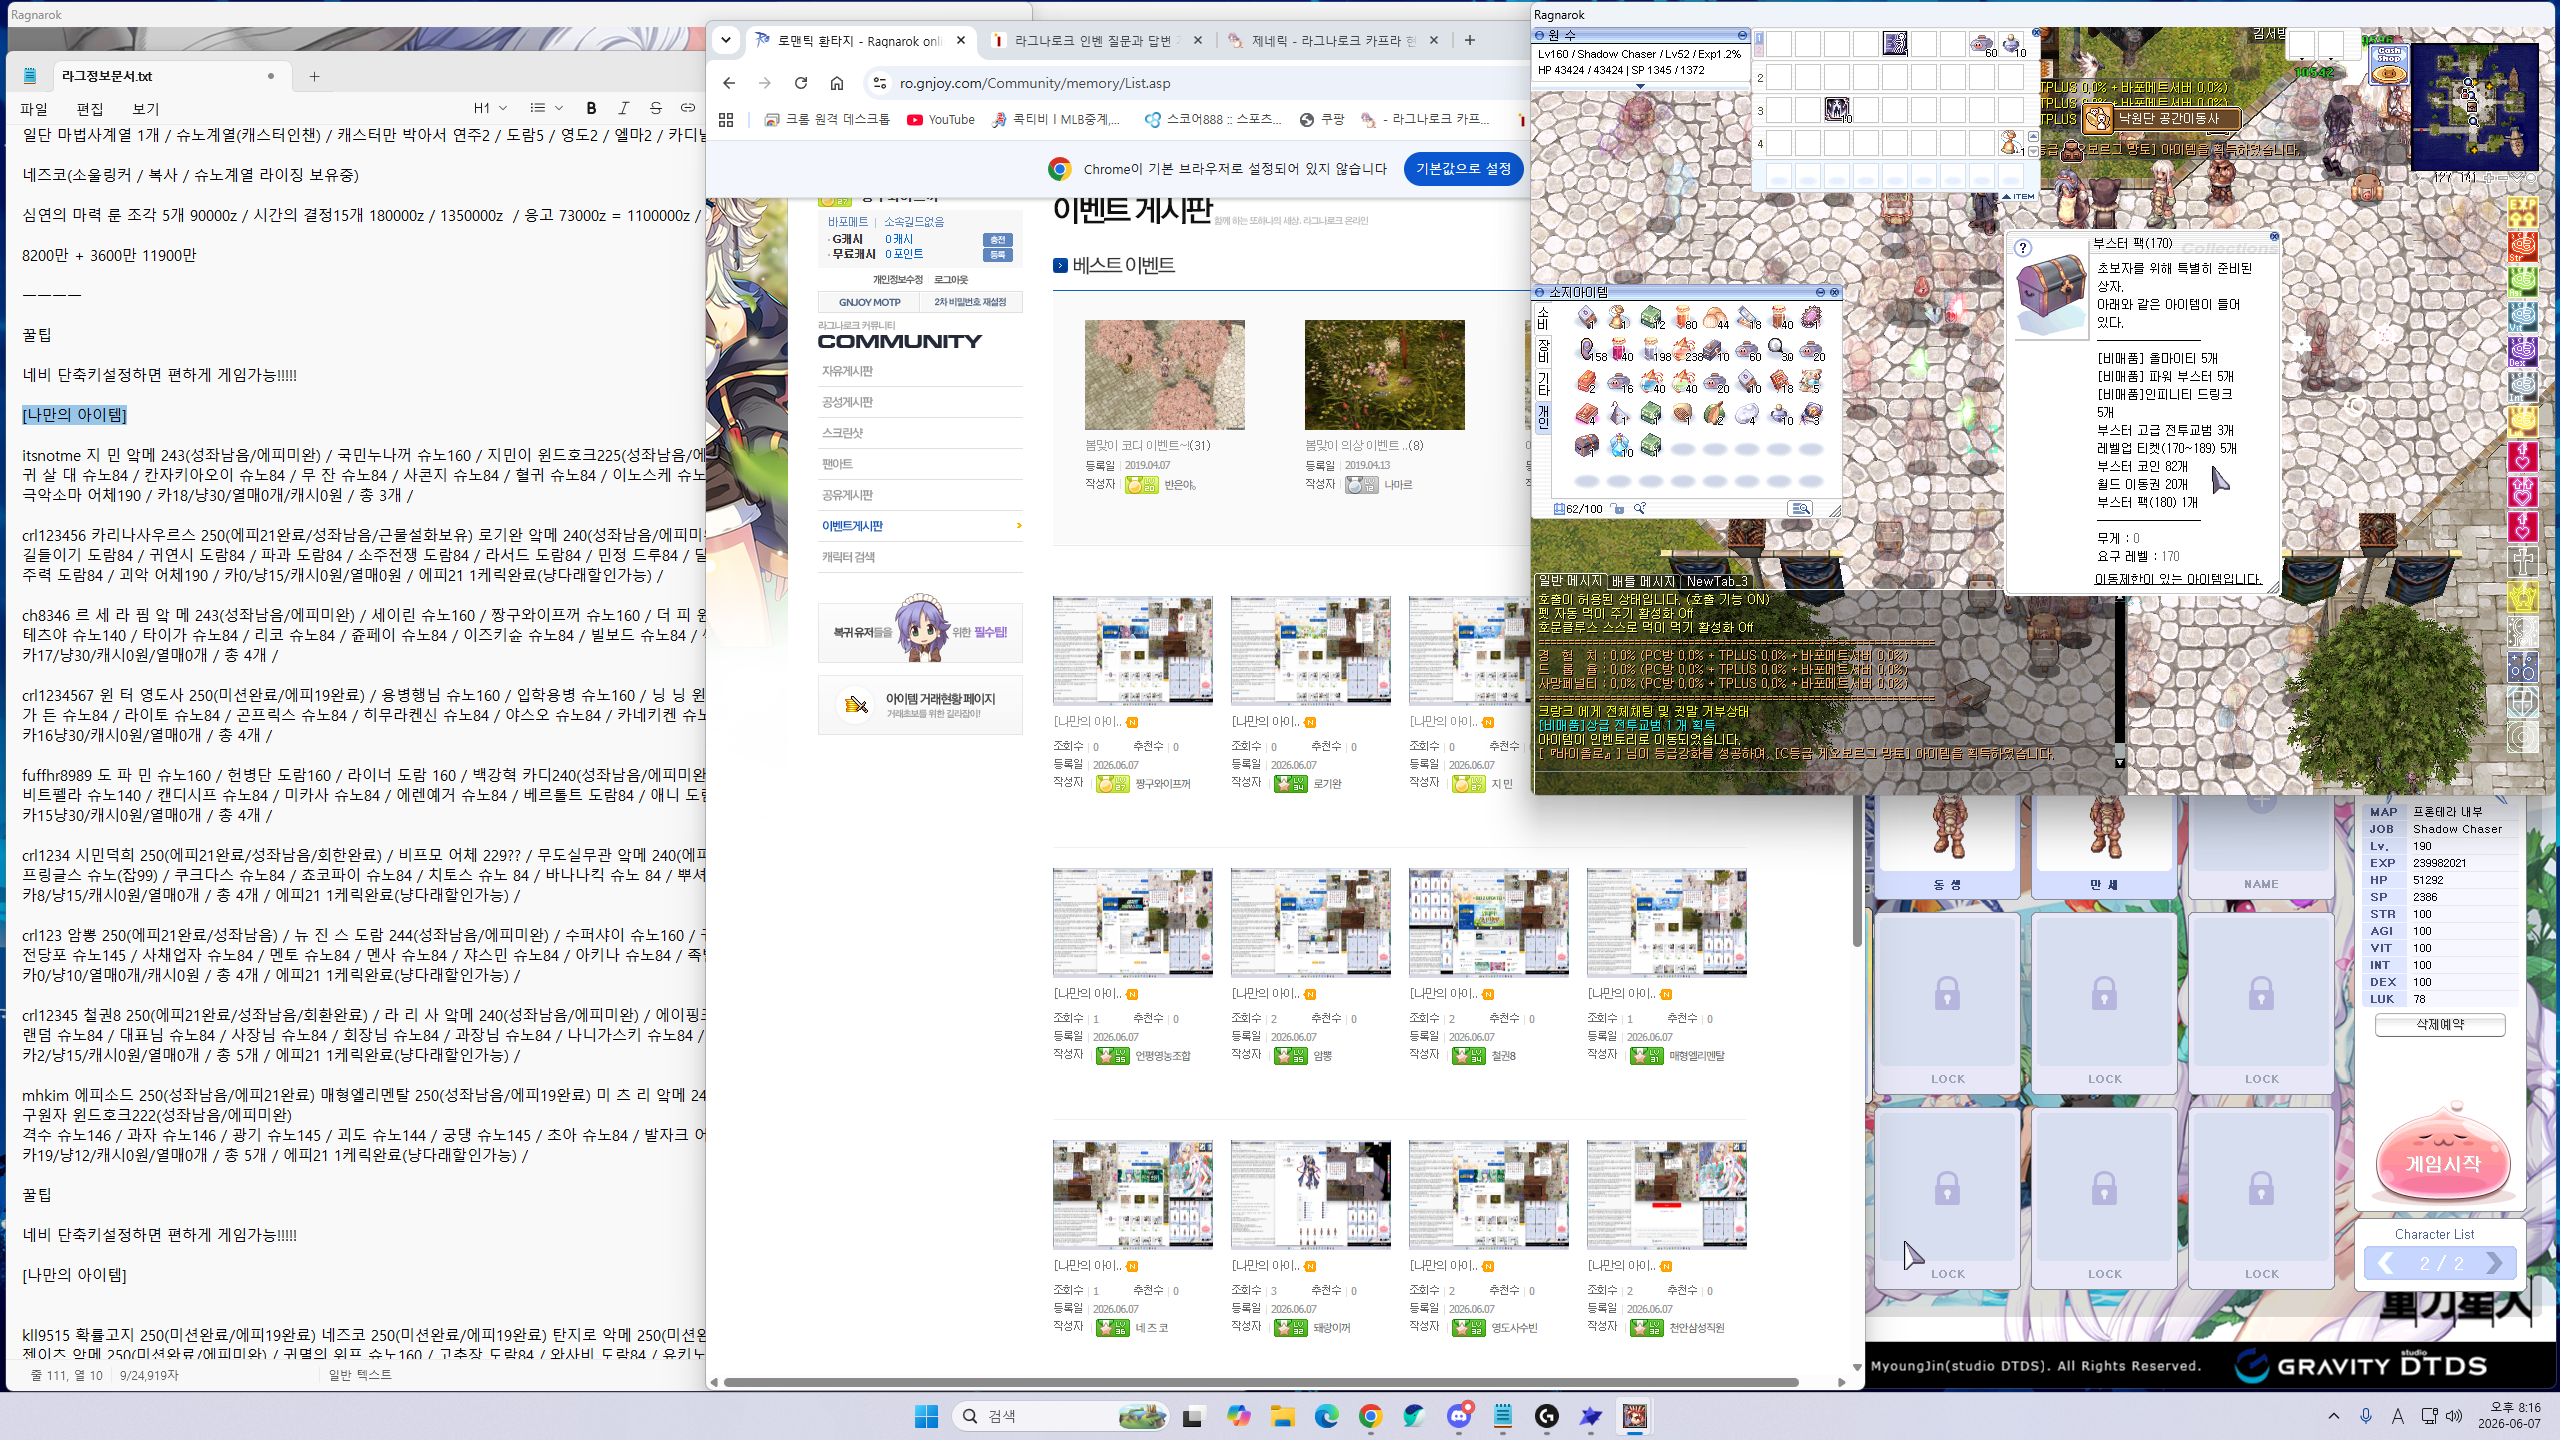Click the magnifying glass item with count 30

click(1779, 349)
